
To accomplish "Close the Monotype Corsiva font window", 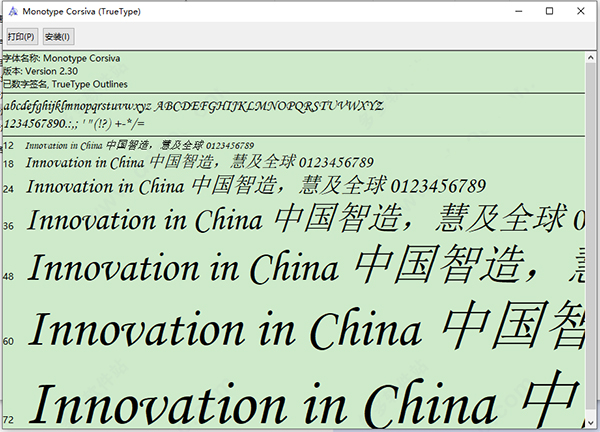I will click(x=581, y=11).
